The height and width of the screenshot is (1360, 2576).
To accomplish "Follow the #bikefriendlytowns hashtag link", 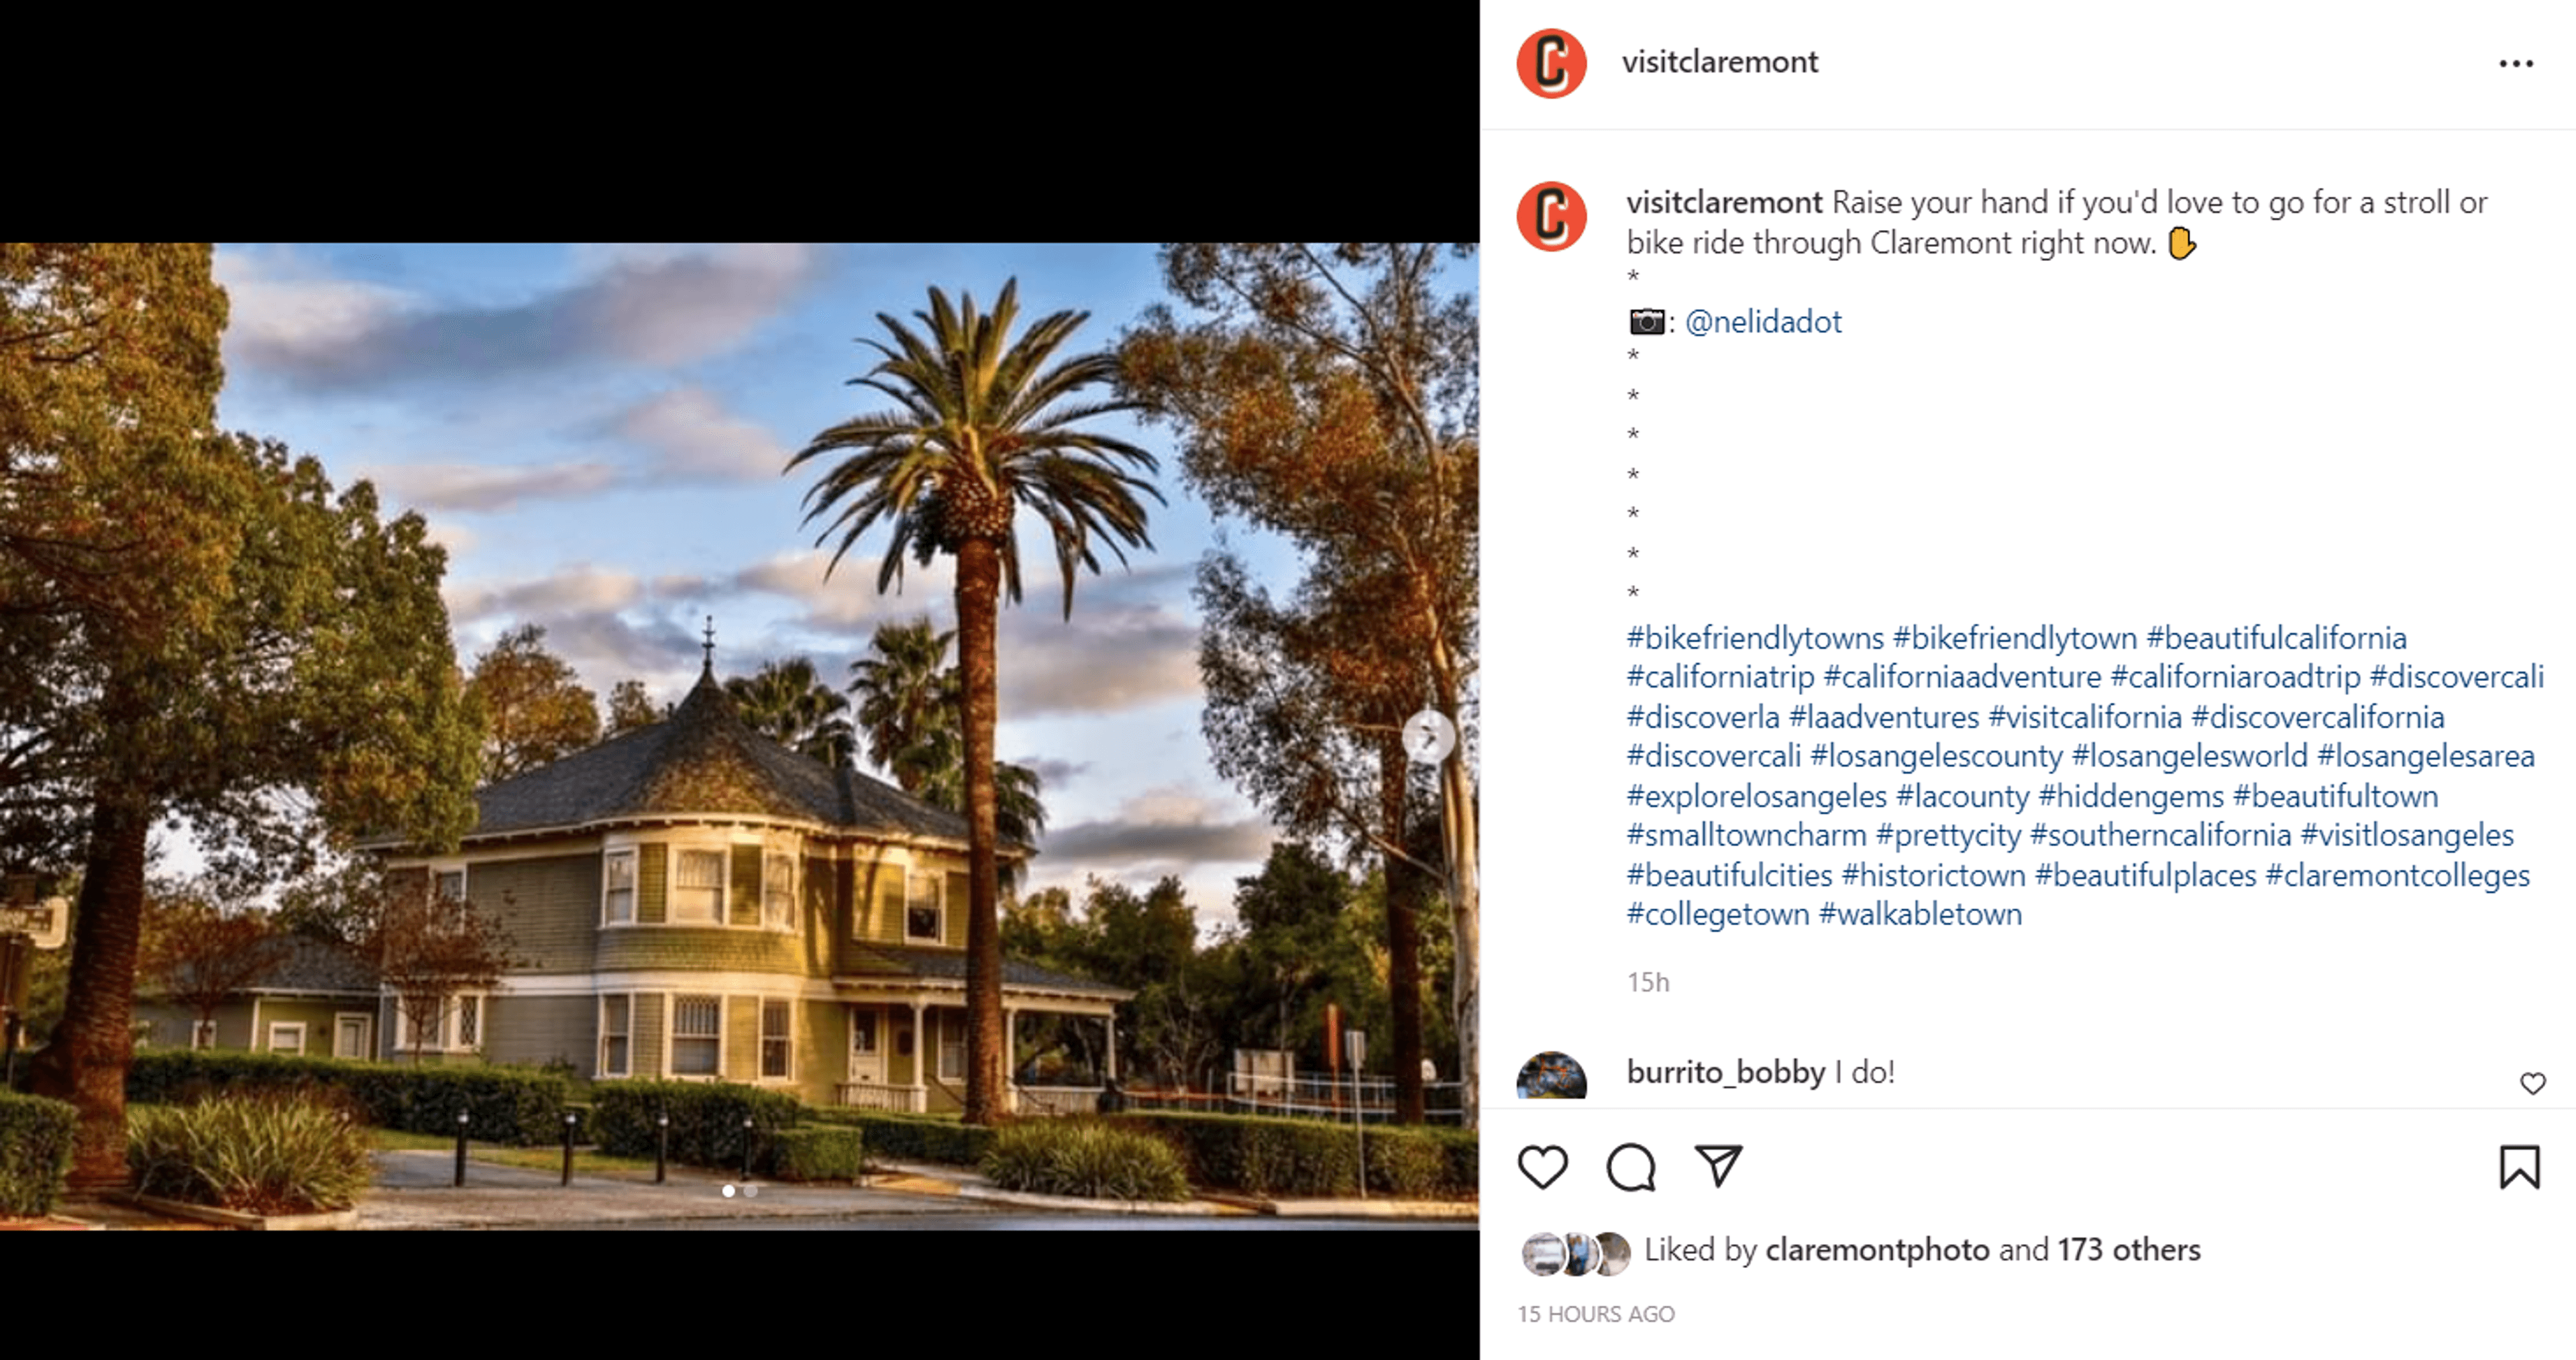I will [x=1755, y=638].
